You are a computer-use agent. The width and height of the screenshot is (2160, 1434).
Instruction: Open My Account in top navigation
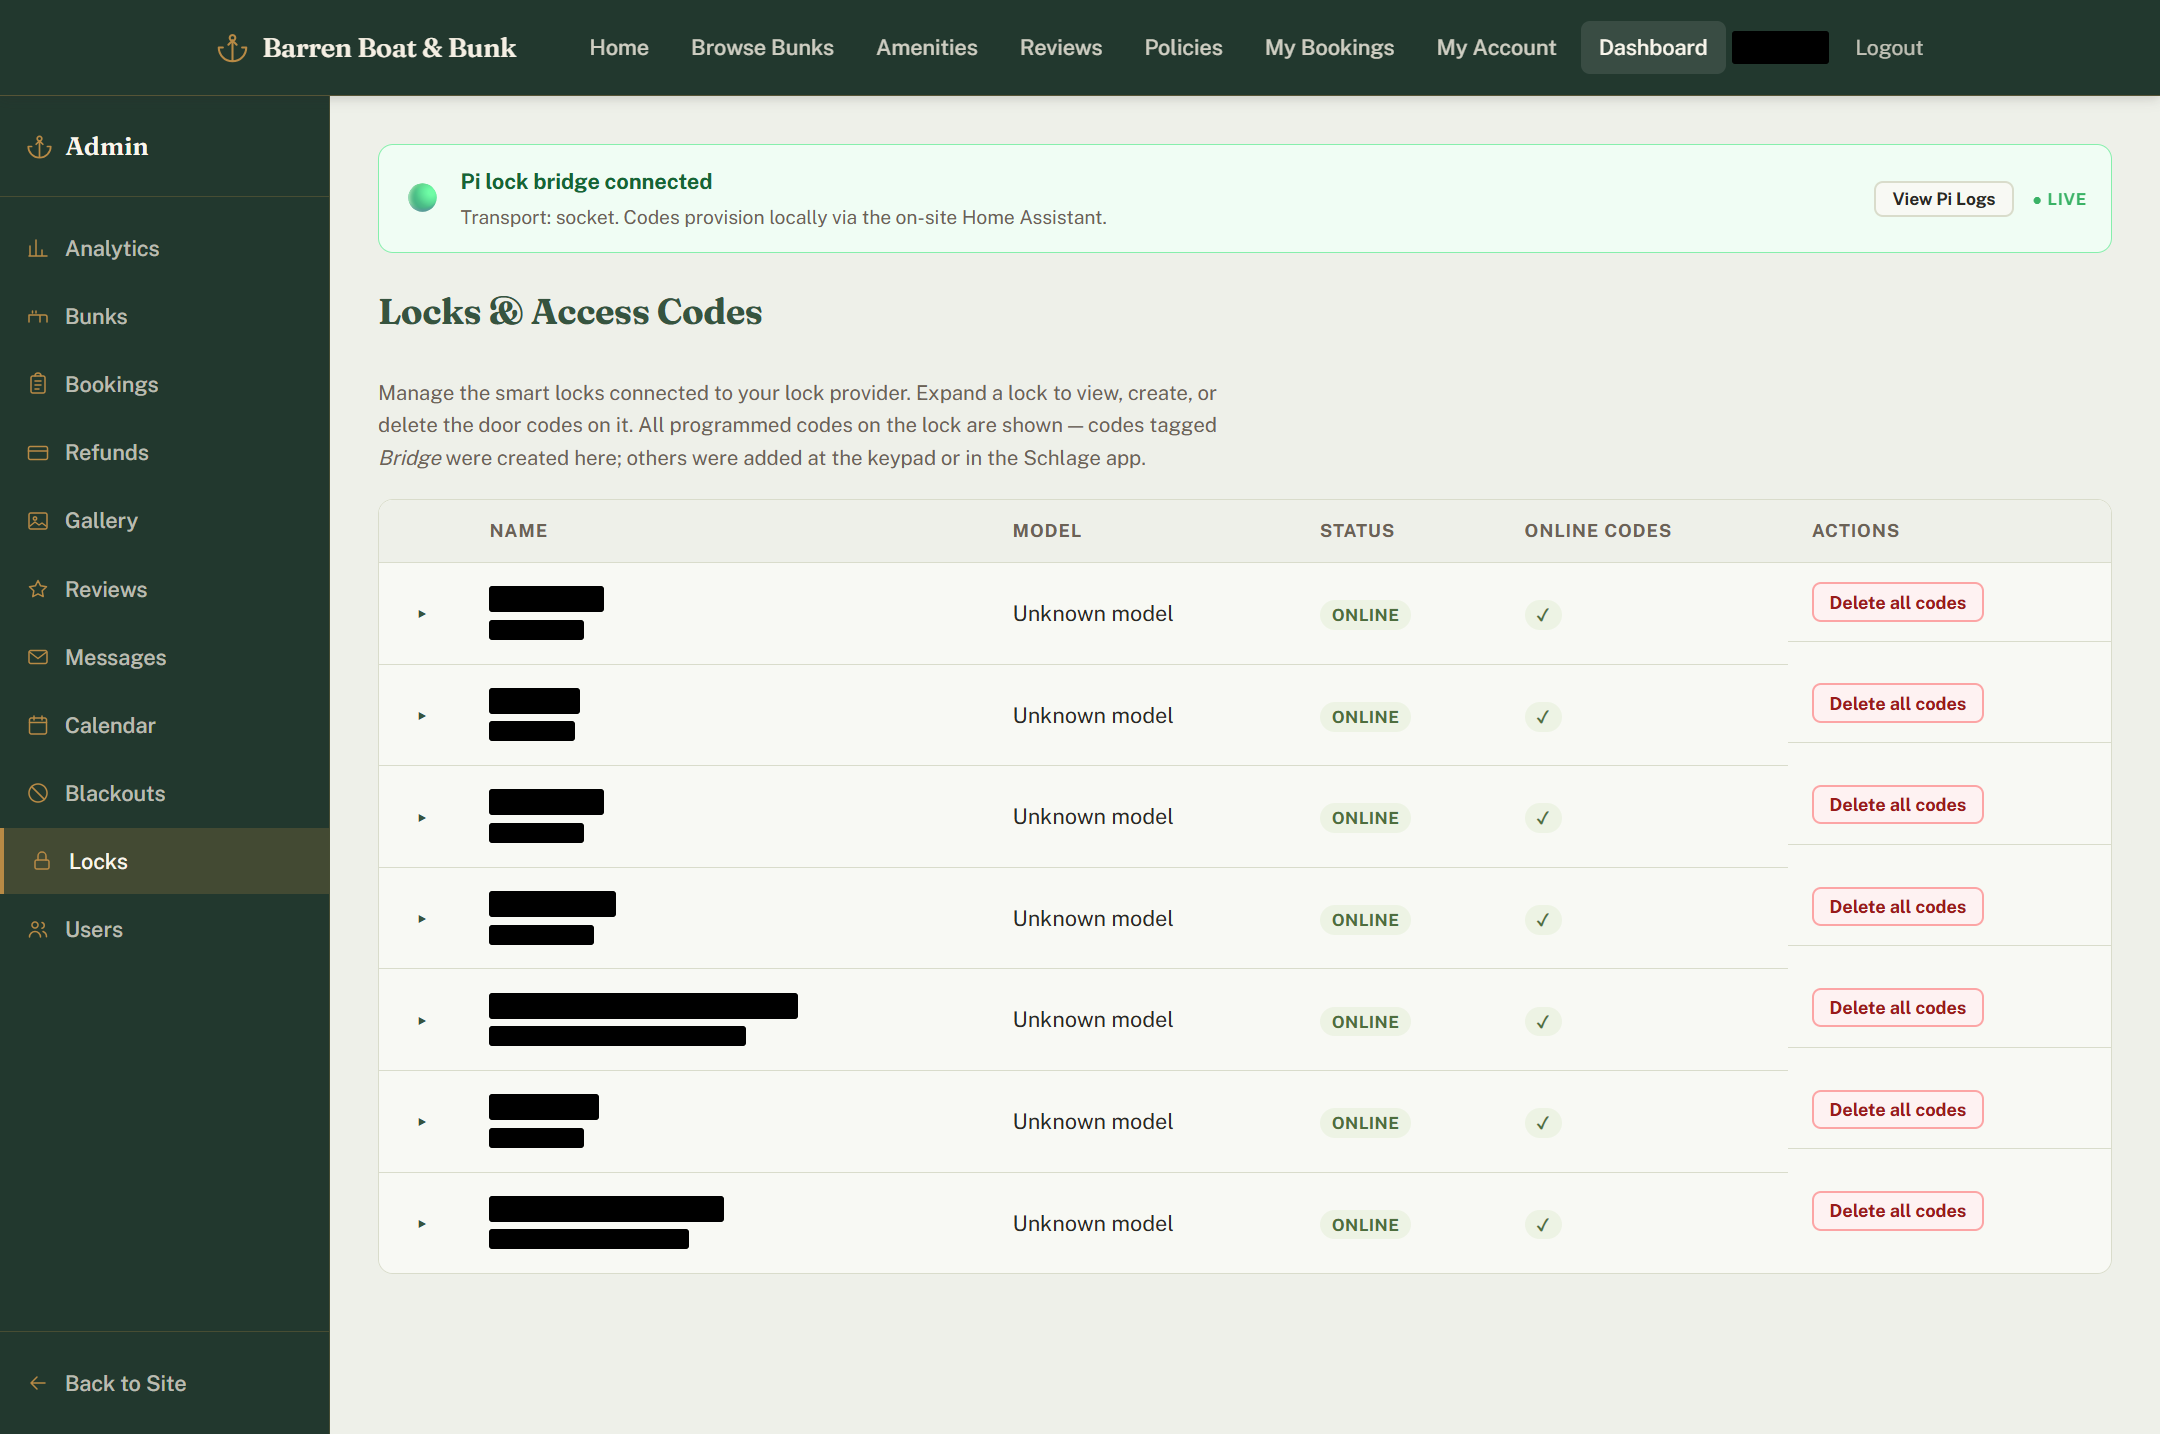[1496, 48]
